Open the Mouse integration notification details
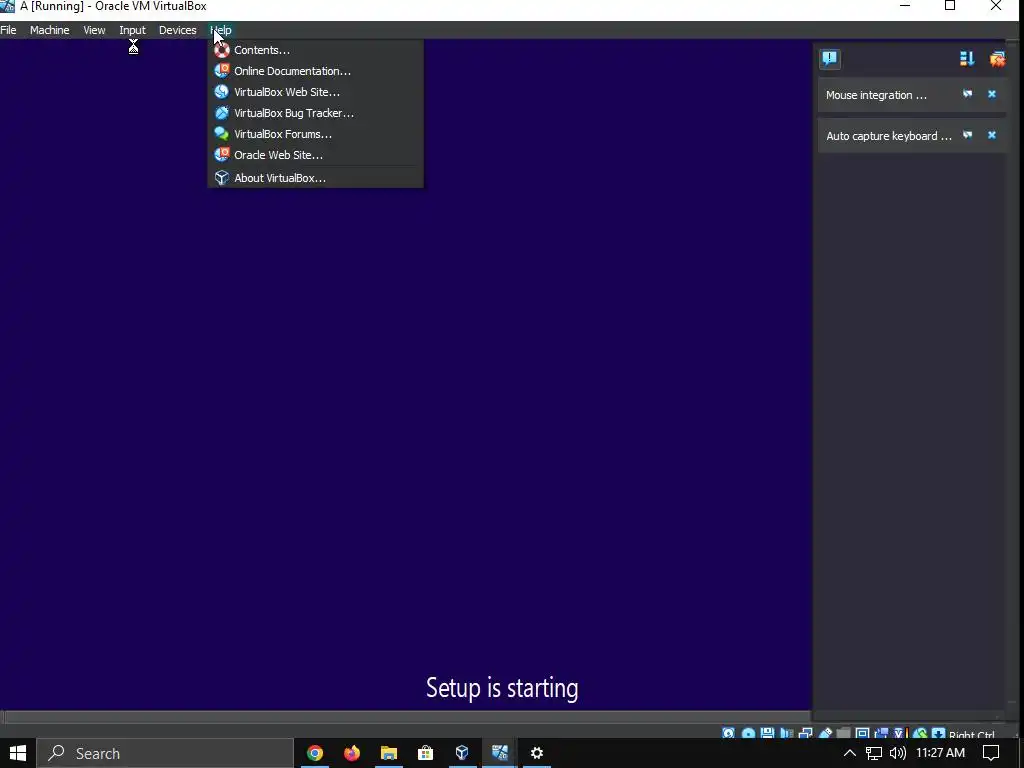Viewport: 1024px width, 768px height. point(876,95)
